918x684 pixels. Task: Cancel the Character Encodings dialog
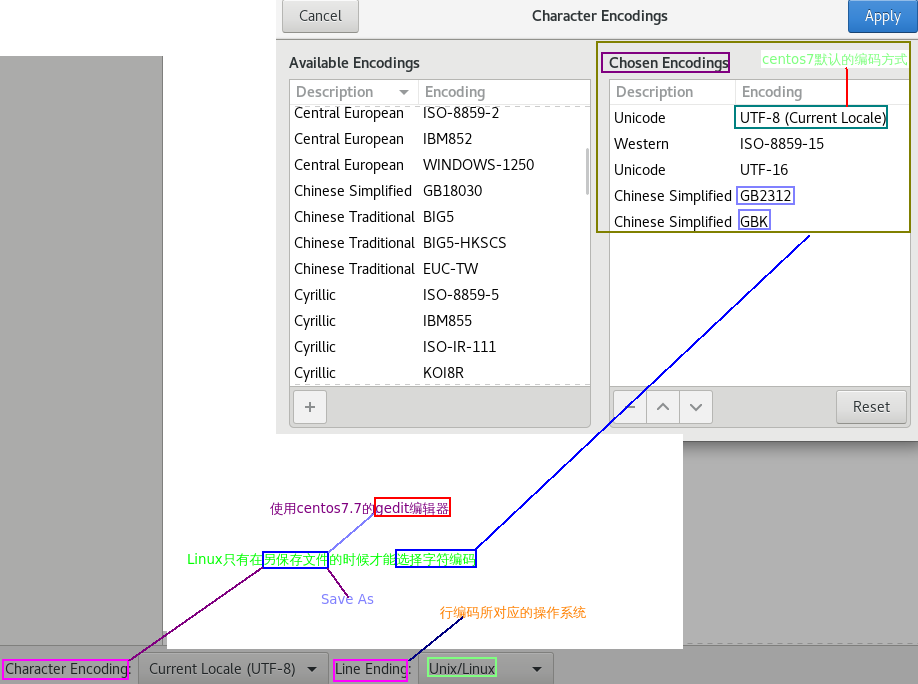320,16
